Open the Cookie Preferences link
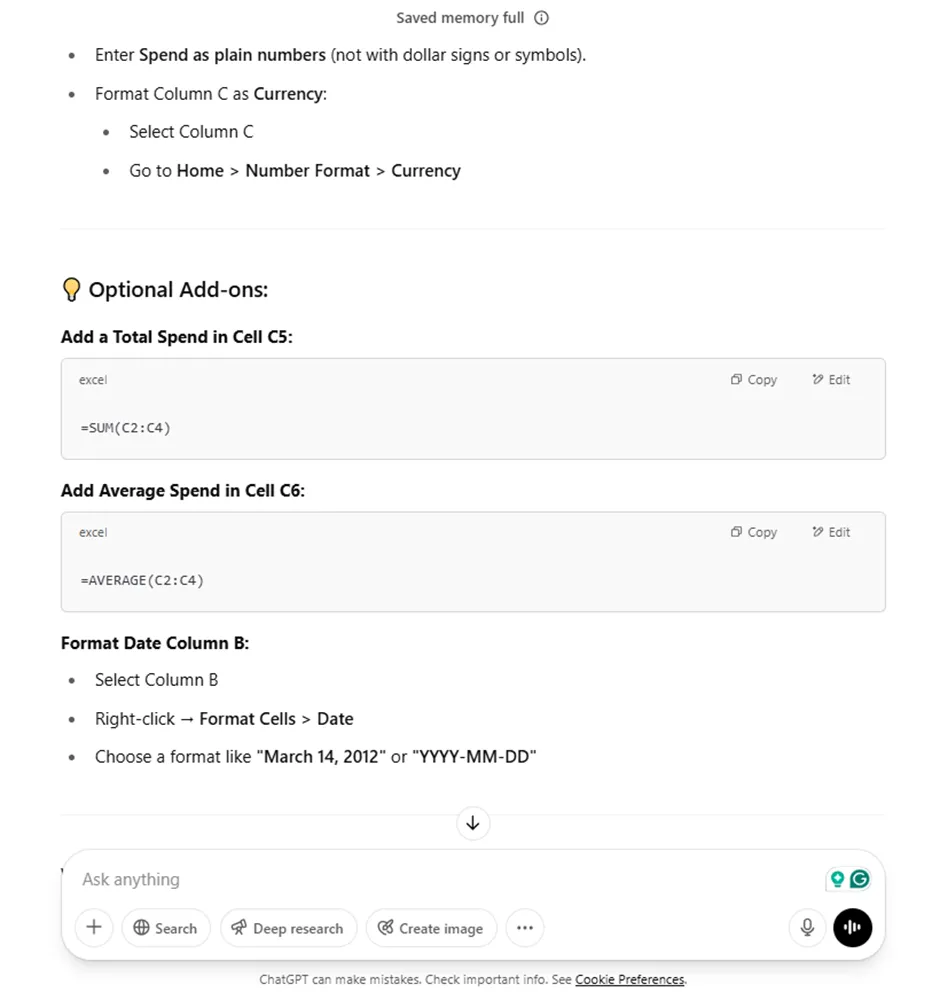The image size is (940, 992). click(629, 979)
